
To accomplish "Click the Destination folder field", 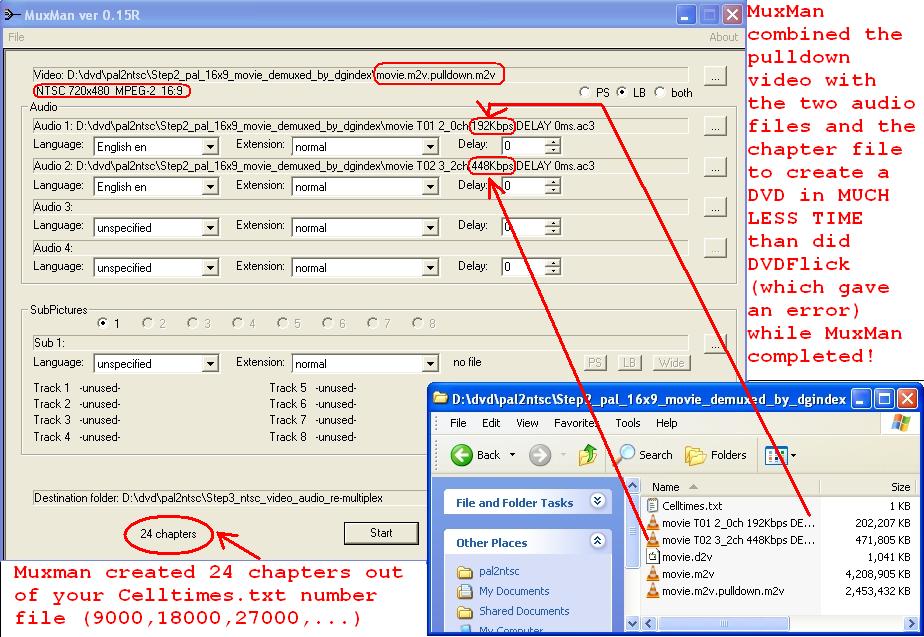I will (x=230, y=498).
